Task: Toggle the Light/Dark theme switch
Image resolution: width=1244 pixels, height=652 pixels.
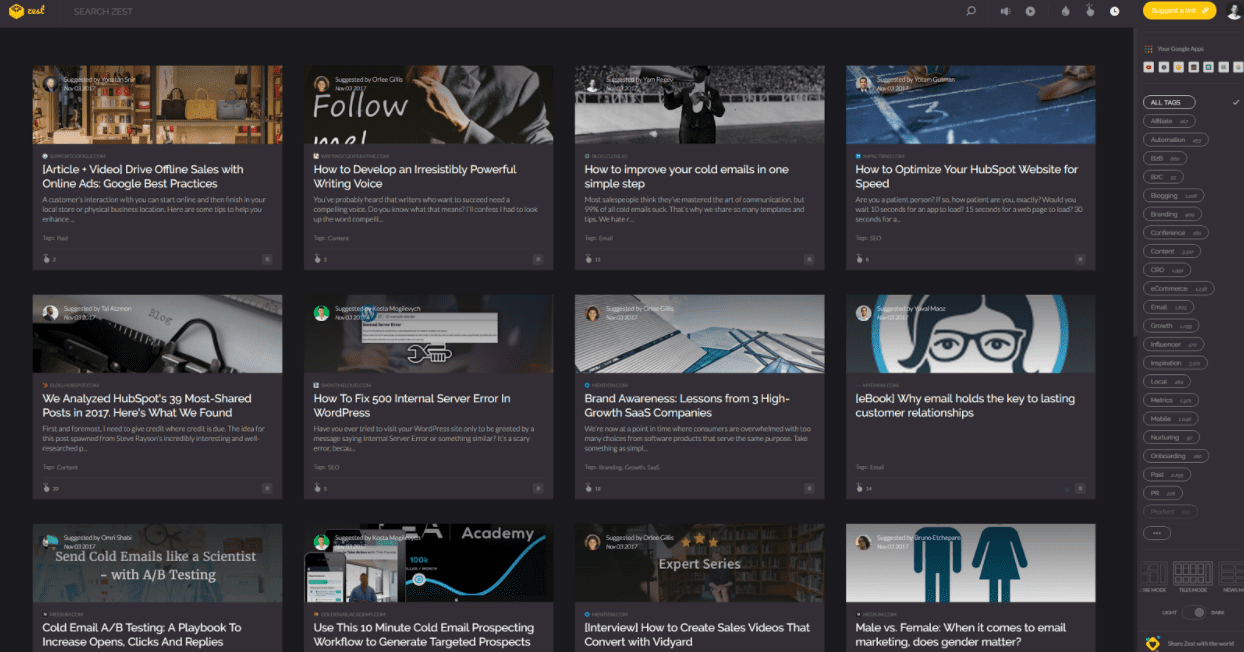Action: pyautogui.click(x=1192, y=612)
